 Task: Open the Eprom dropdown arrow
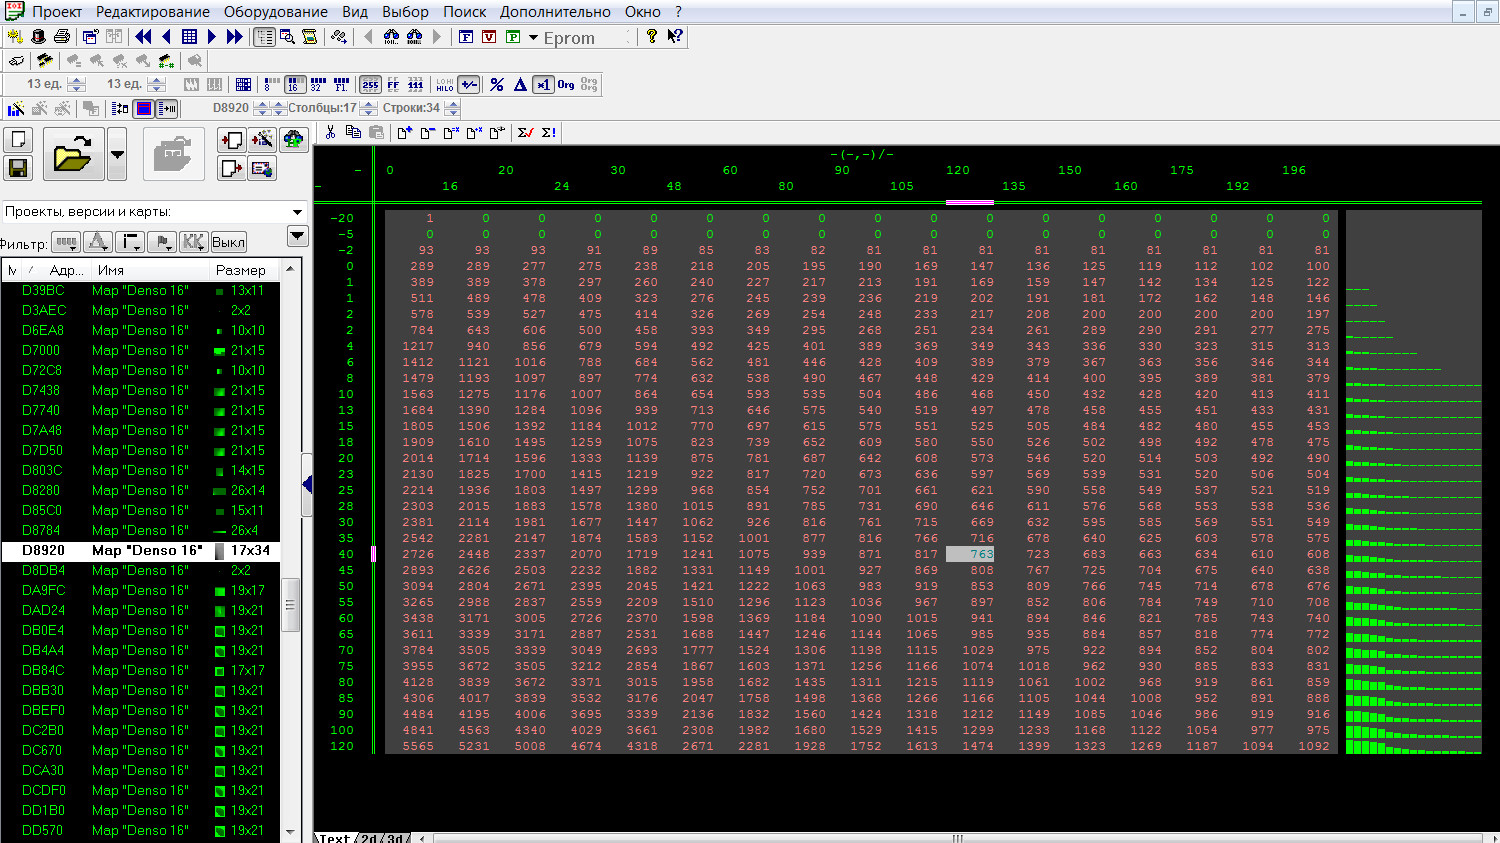pyautogui.click(x=533, y=38)
